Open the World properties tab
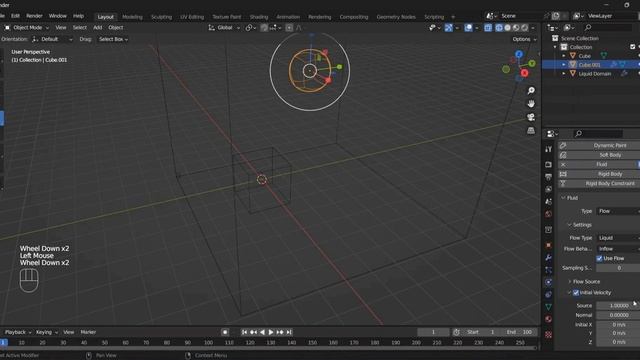 pos(548,214)
